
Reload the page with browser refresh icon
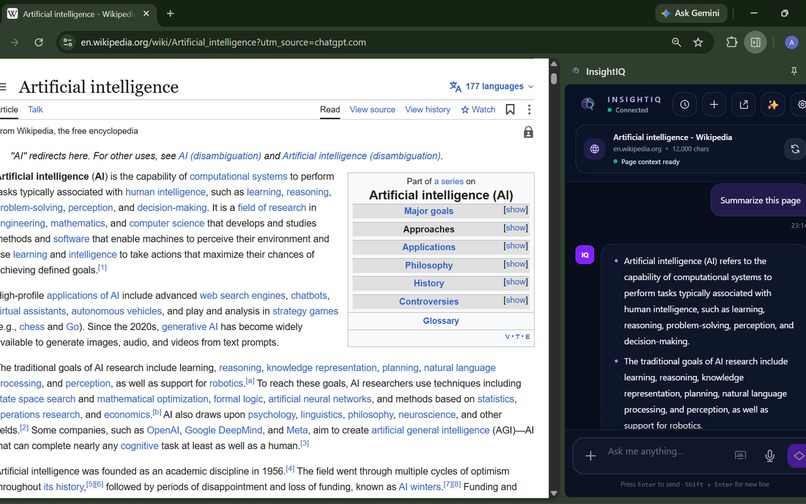tap(39, 42)
